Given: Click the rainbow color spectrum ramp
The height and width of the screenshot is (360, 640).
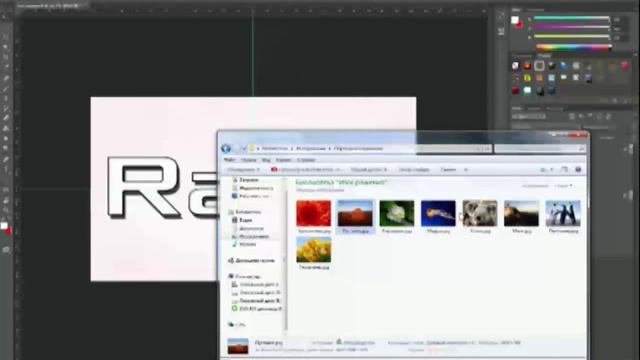Looking at the screenshot, I should tap(573, 47).
